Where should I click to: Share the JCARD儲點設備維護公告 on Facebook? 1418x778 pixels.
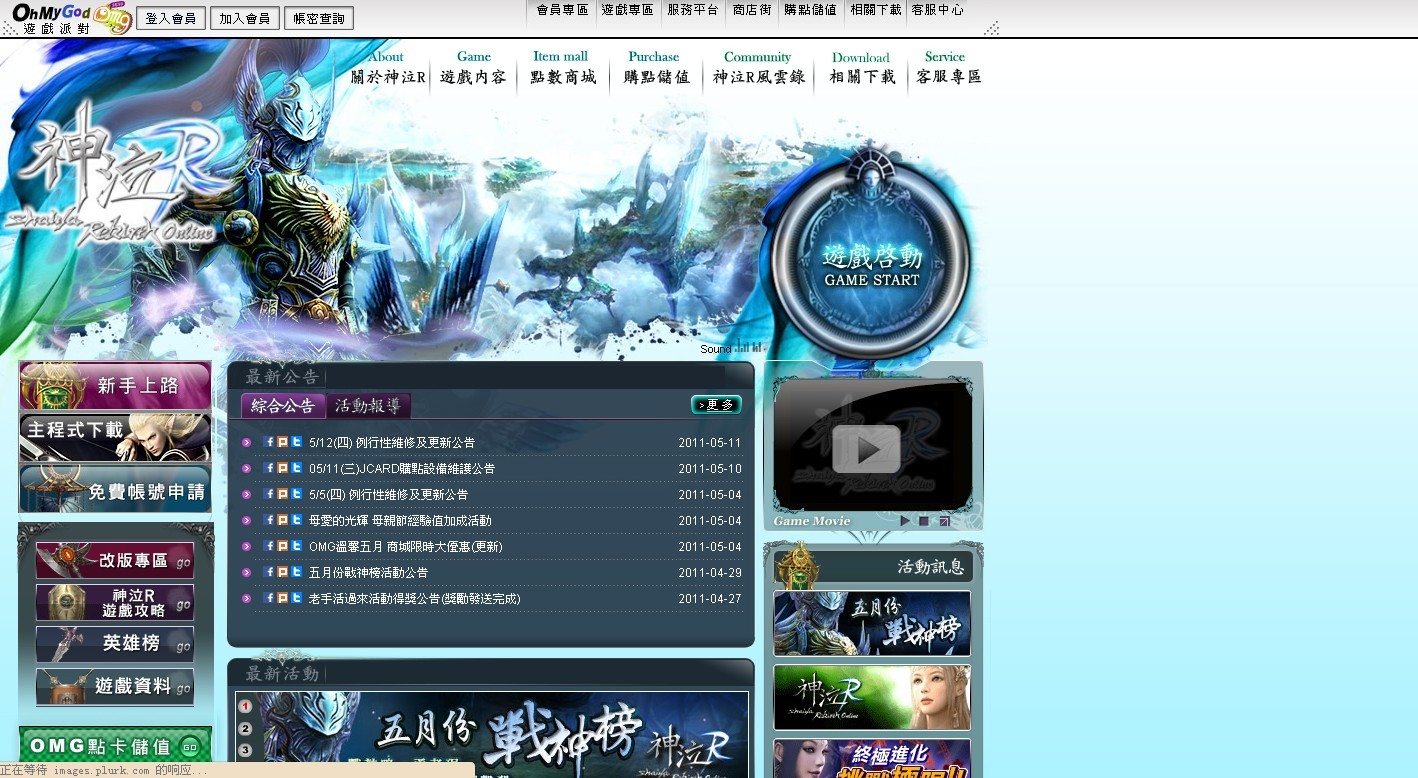tap(269, 468)
